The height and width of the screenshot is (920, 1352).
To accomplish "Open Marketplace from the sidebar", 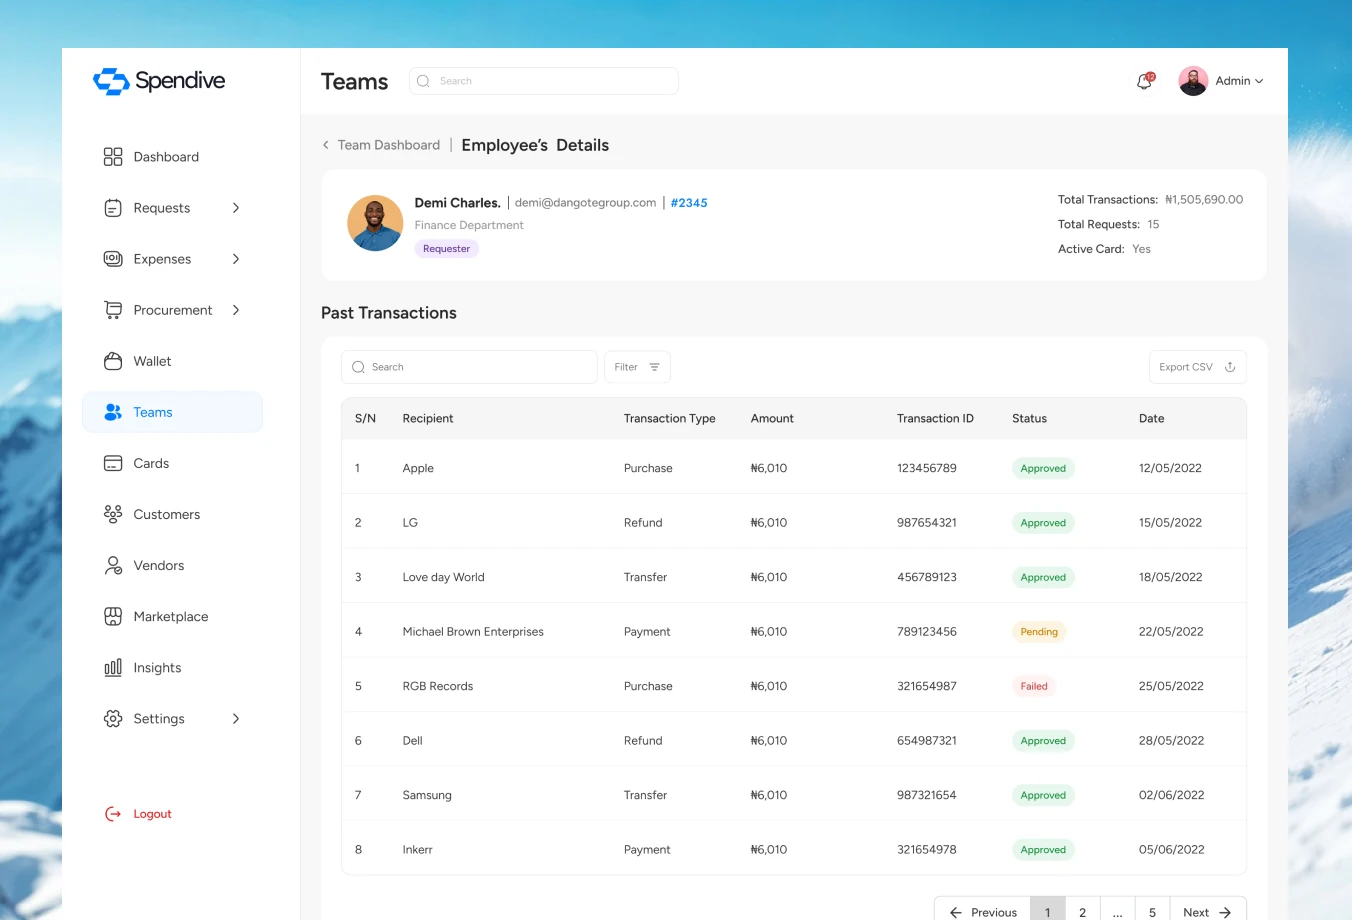I will click(171, 616).
